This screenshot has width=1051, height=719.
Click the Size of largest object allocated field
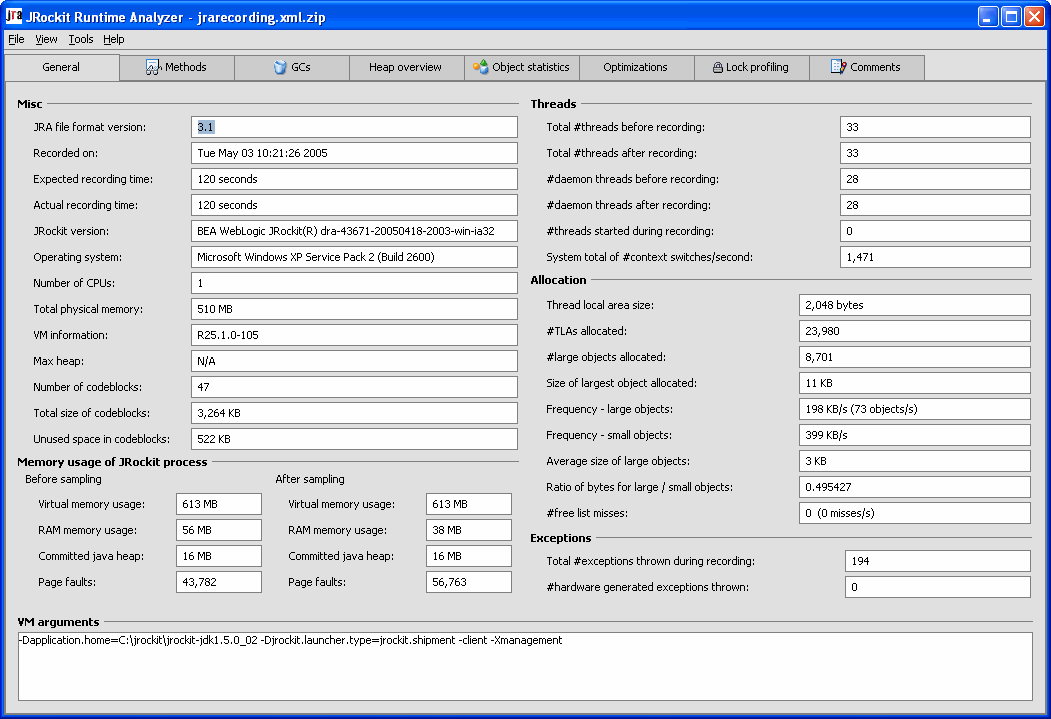tap(915, 384)
